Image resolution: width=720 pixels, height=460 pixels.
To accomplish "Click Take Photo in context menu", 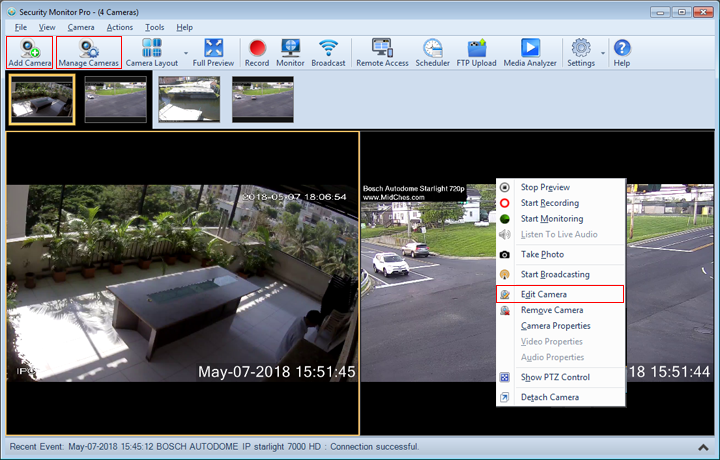I will click(542, 254).
